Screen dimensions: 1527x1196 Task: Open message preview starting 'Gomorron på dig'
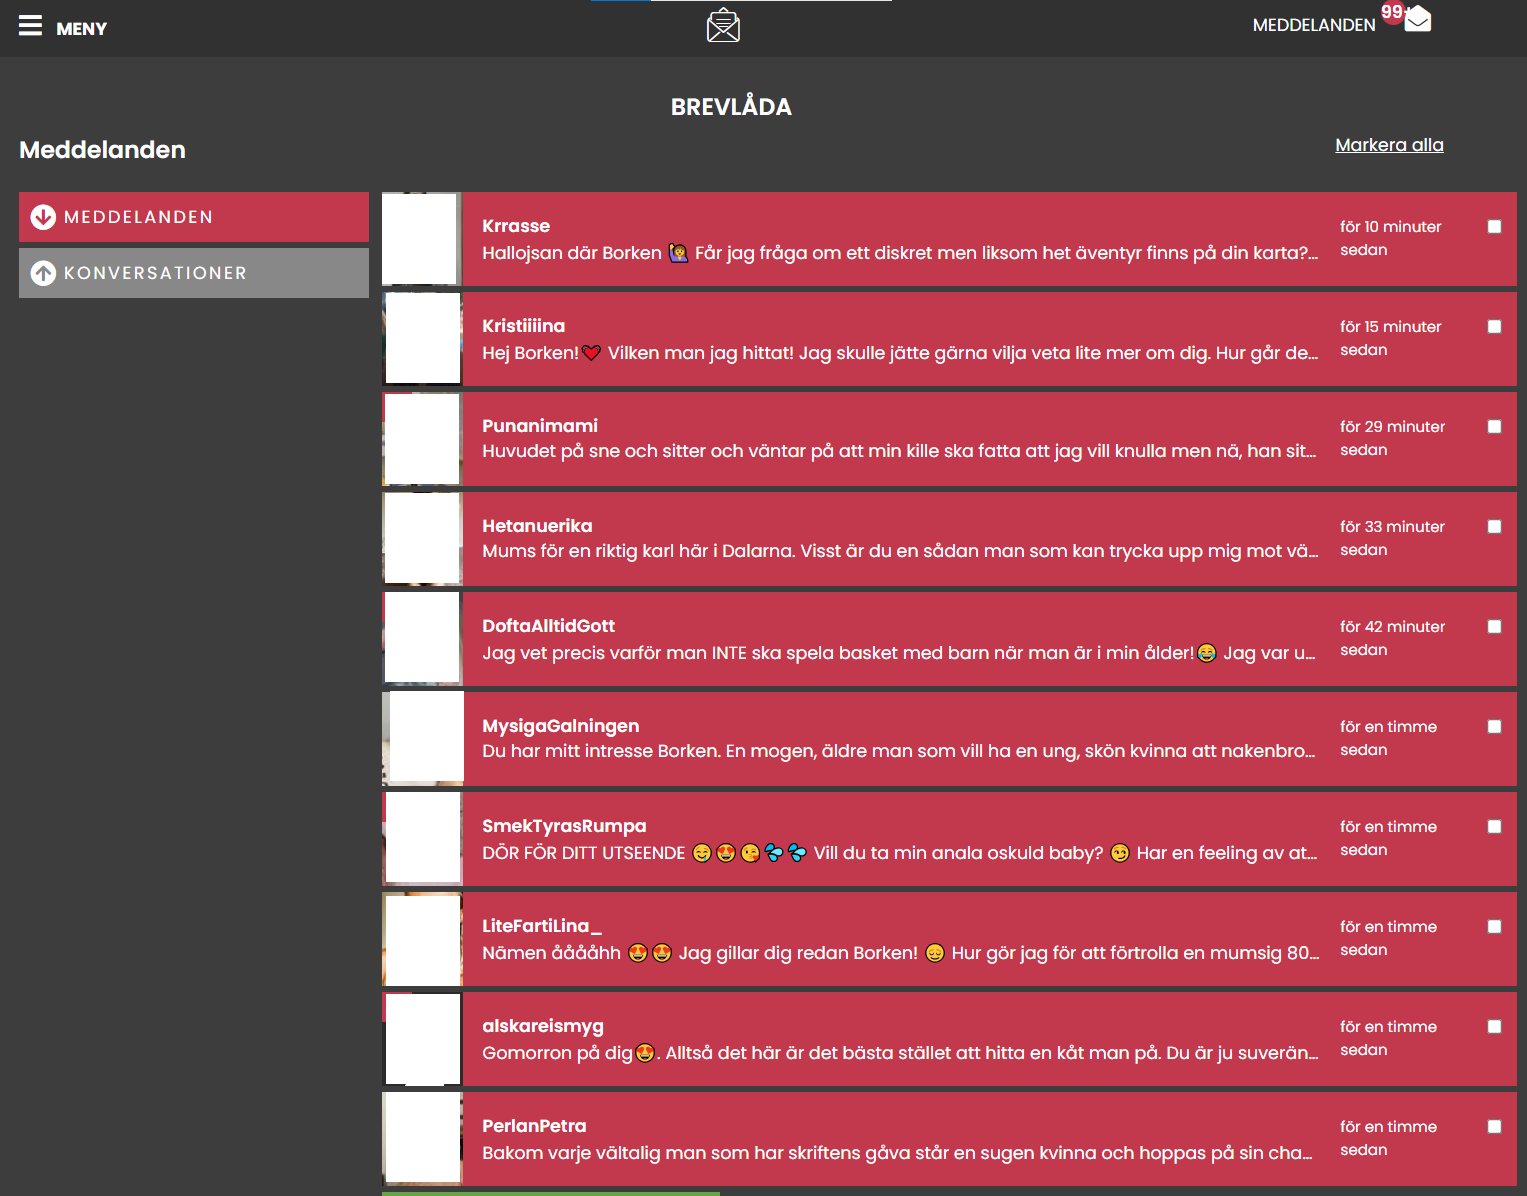(x=900, y=1053)
